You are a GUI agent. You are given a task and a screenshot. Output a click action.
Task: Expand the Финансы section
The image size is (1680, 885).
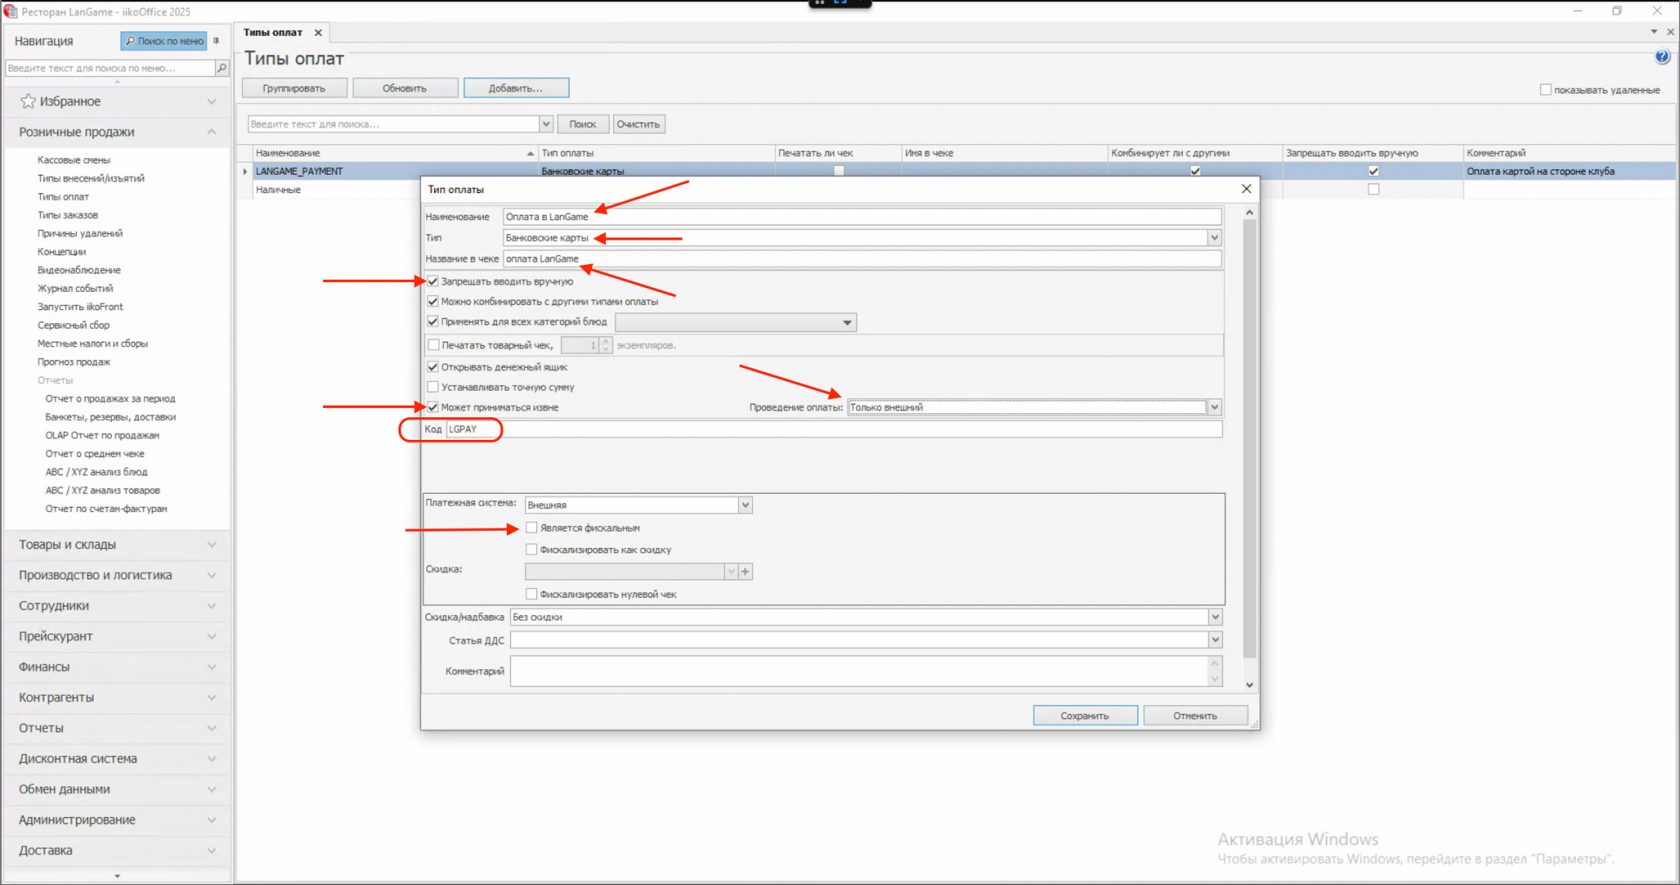click(116, 667)
